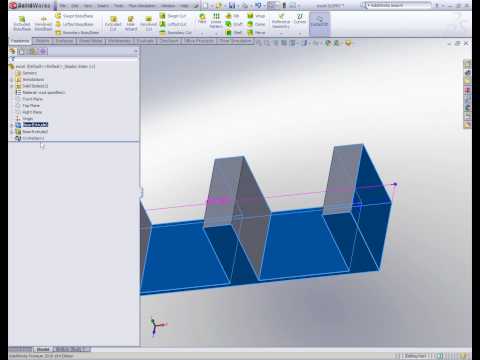480x360 pixels.
Task: Click the Undo icon
Action: [x=258, y=5]
